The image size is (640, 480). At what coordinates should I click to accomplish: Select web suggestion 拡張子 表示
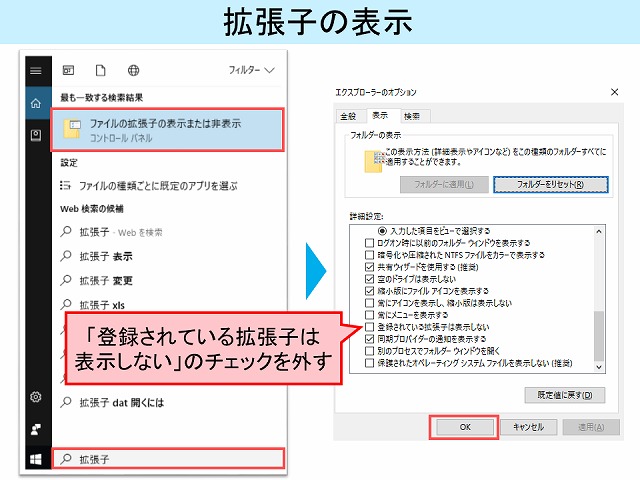[106, 256]
